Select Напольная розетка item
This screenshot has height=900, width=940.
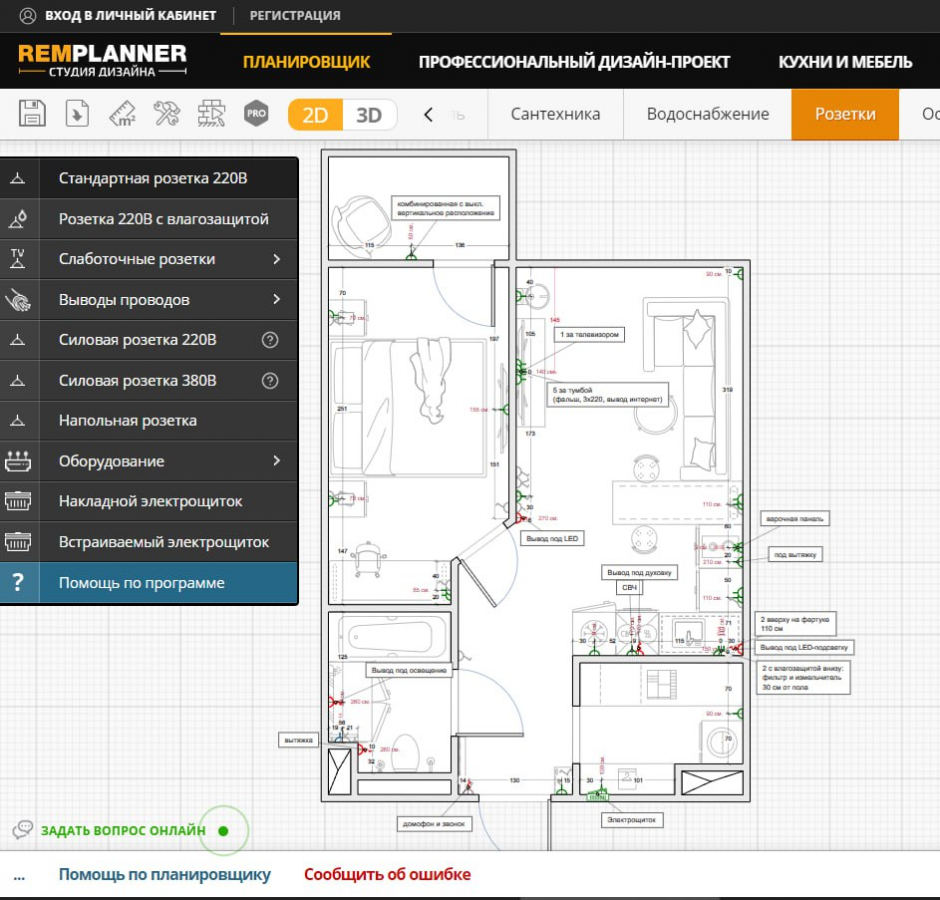(149, 421)
